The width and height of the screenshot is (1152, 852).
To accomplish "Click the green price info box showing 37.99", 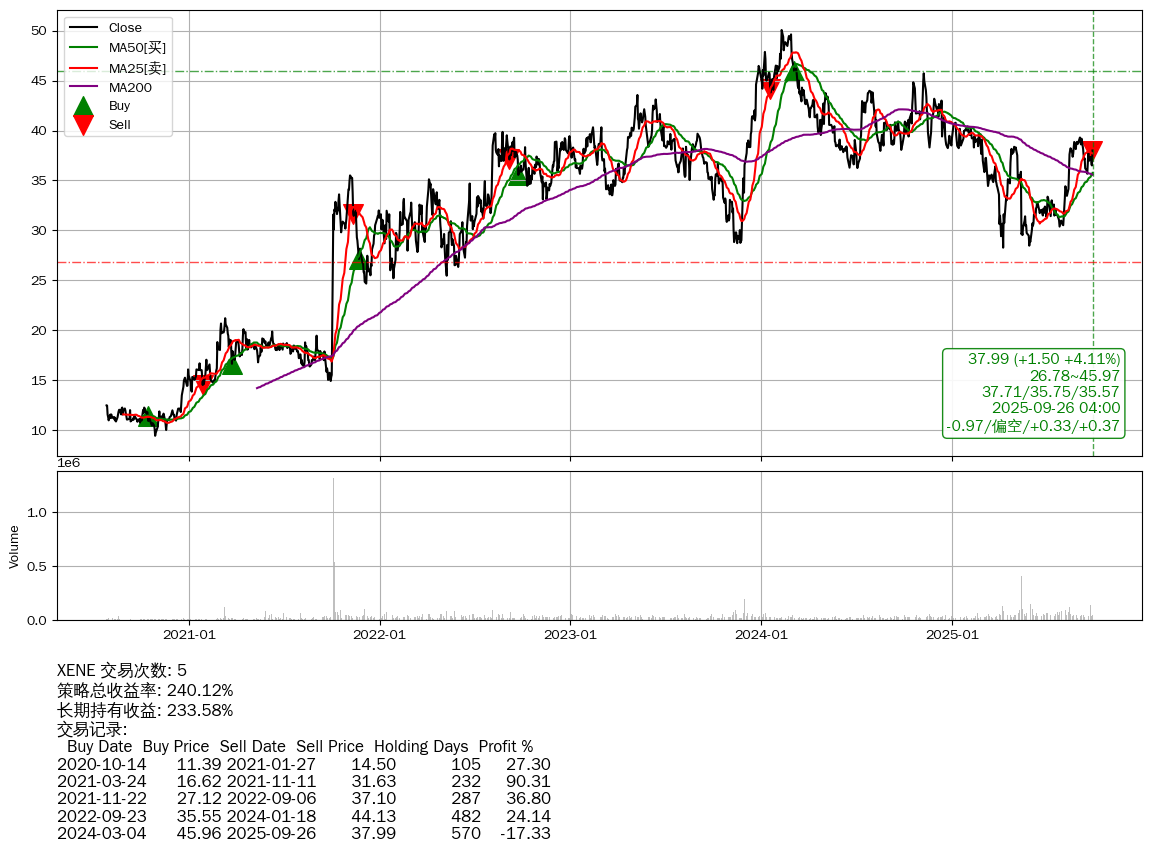I will coord(1034,393).
